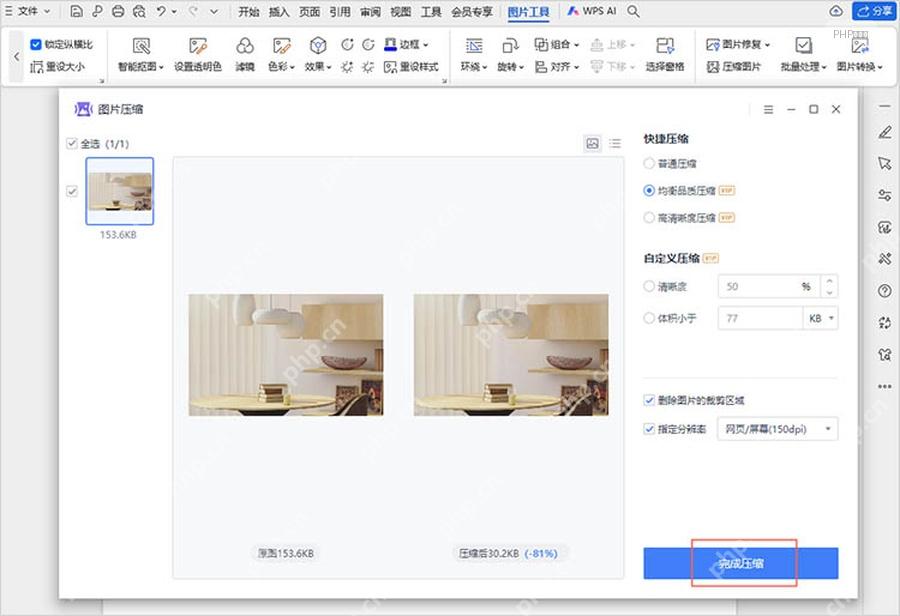The height and width of the screenshot is (616, 900).
Task: Switch to the 图片工具 picture tools tab
Action: [x=529, y=11]
